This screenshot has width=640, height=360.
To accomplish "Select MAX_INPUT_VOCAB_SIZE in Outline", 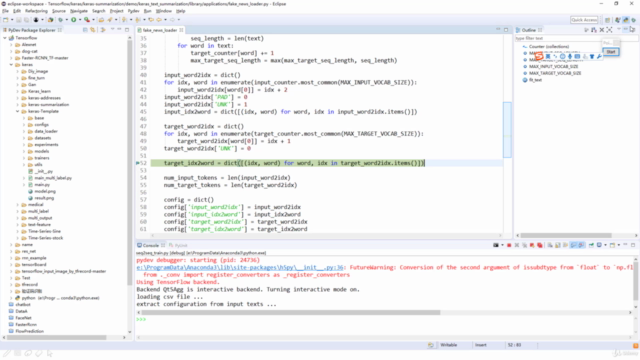I will coord(553,66).
